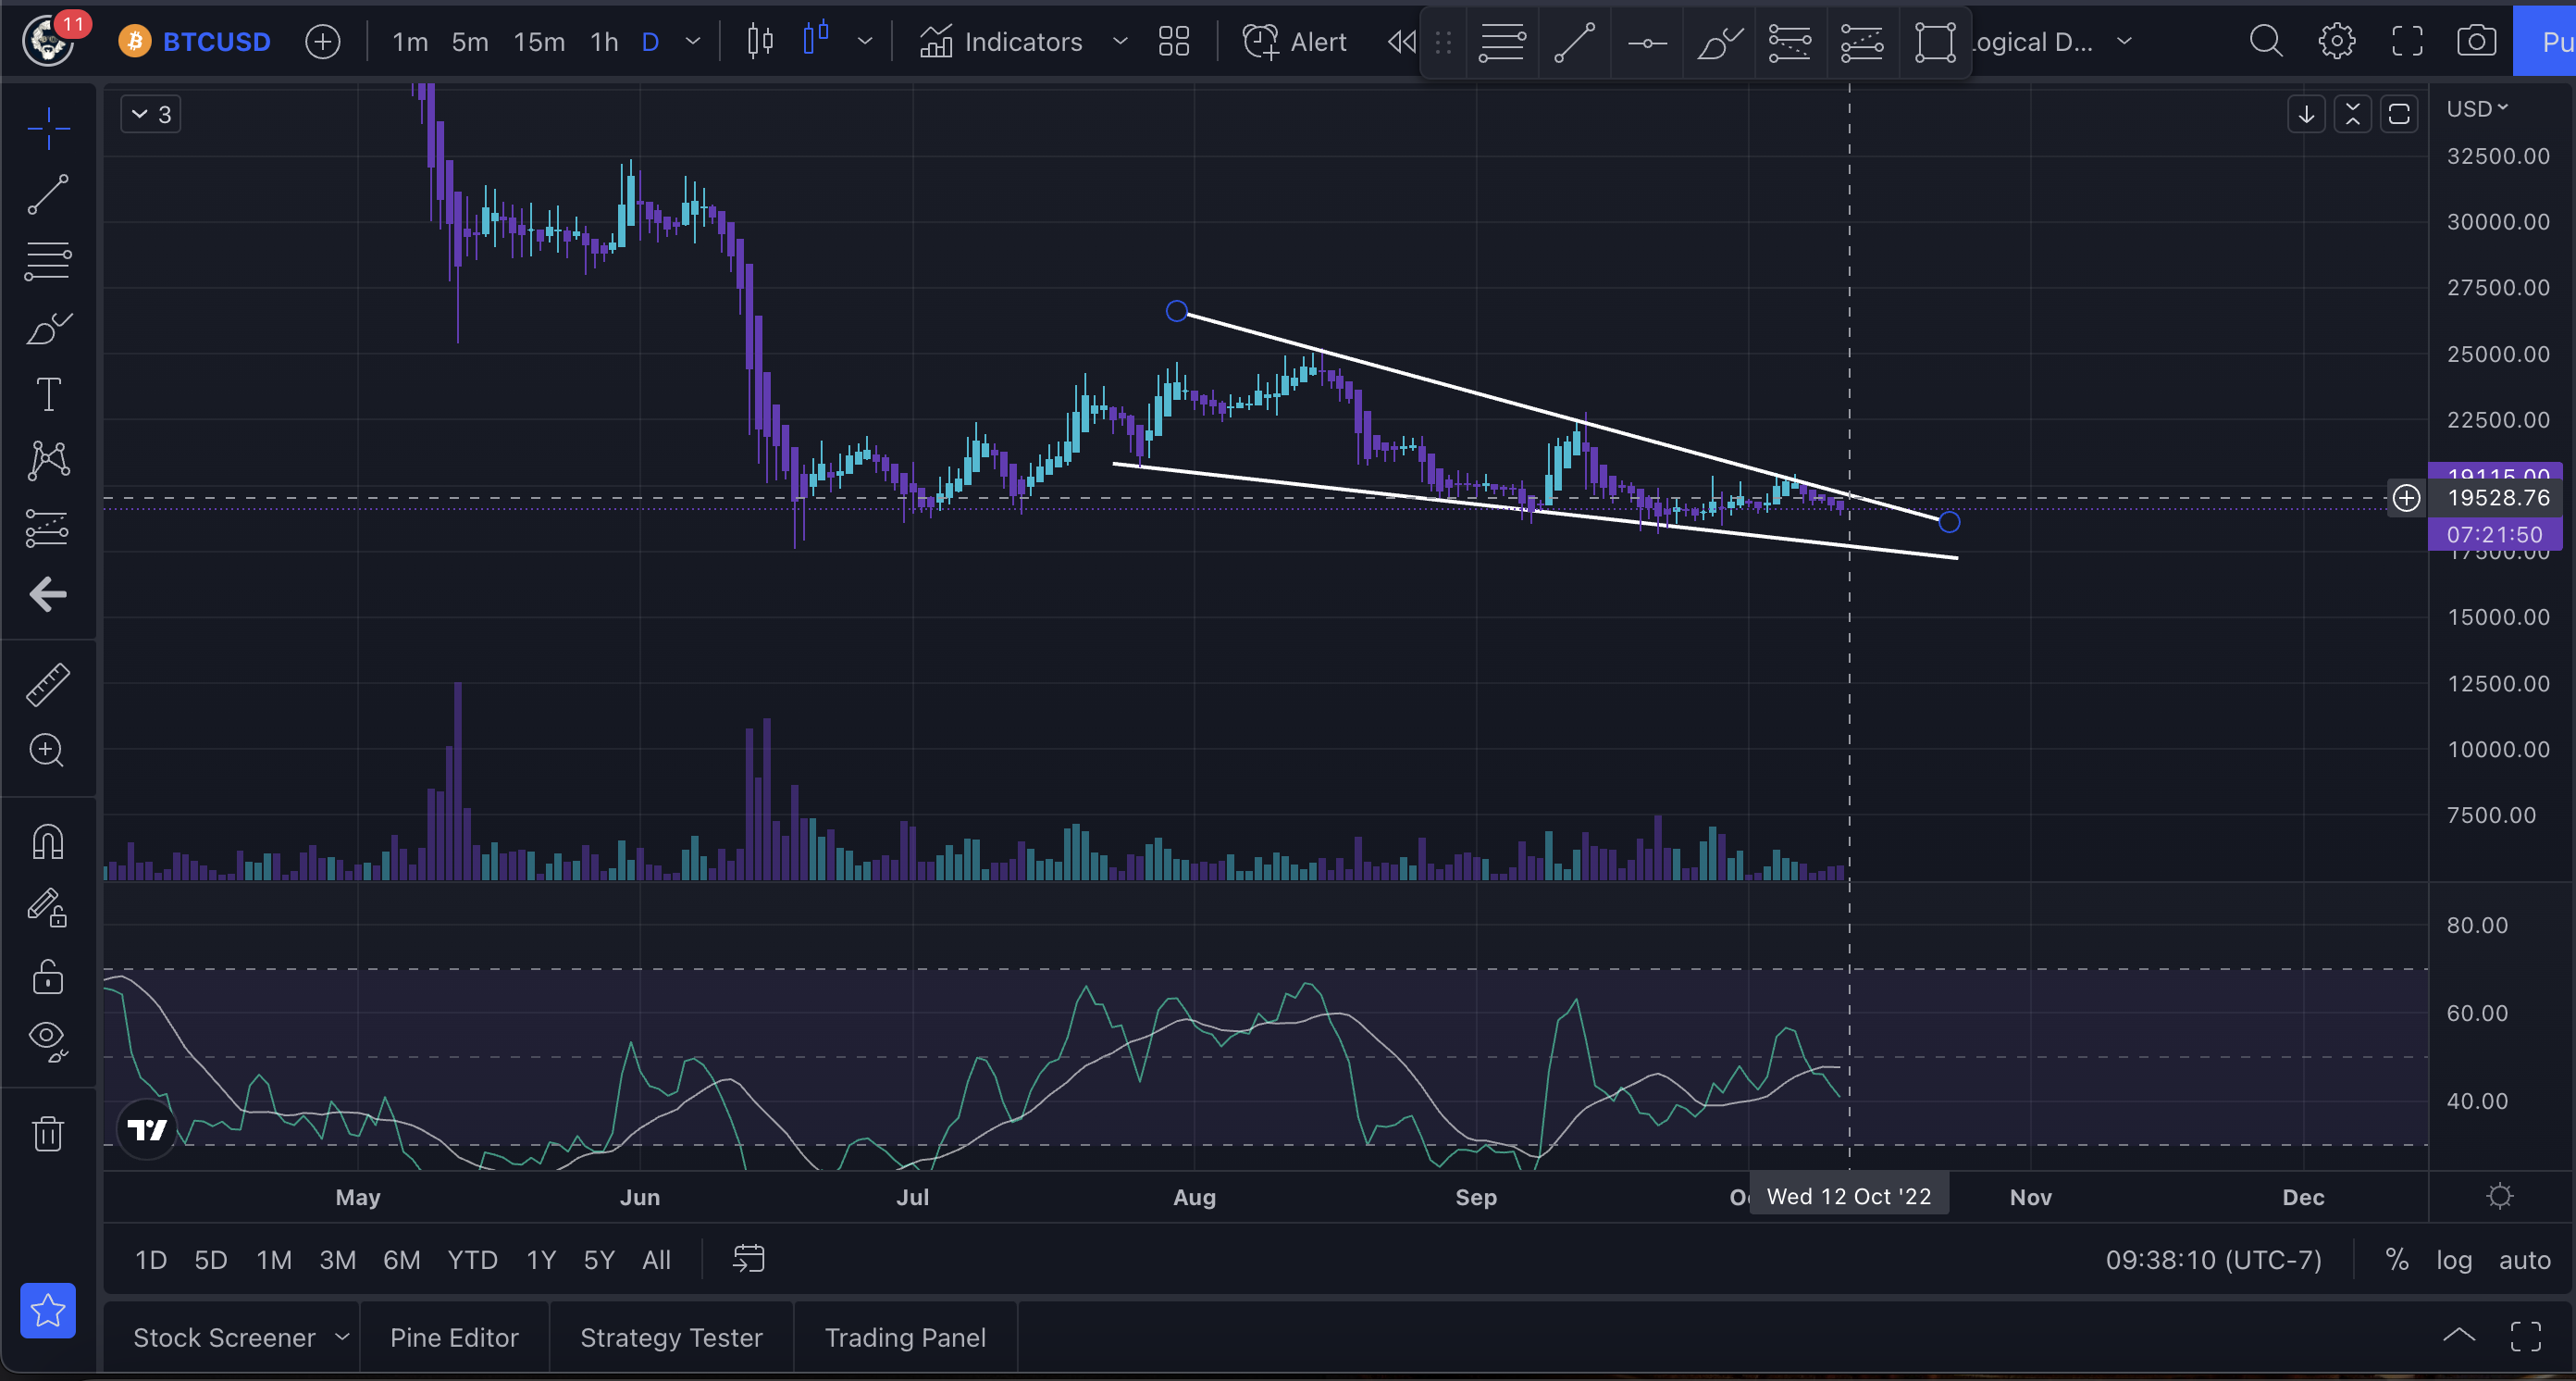Screen dimensions: 2576x1381
Task: Open the indicator templates grid icon
Action: click(x=1174, y=42)
